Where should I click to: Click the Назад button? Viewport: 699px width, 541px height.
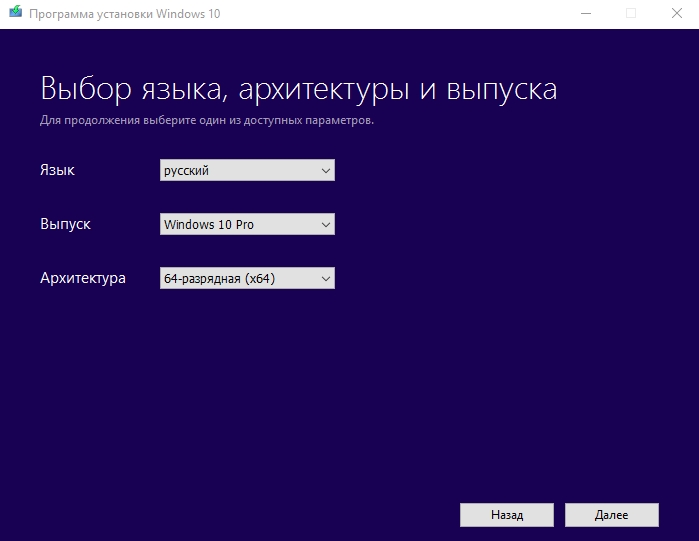pos(507,515)
